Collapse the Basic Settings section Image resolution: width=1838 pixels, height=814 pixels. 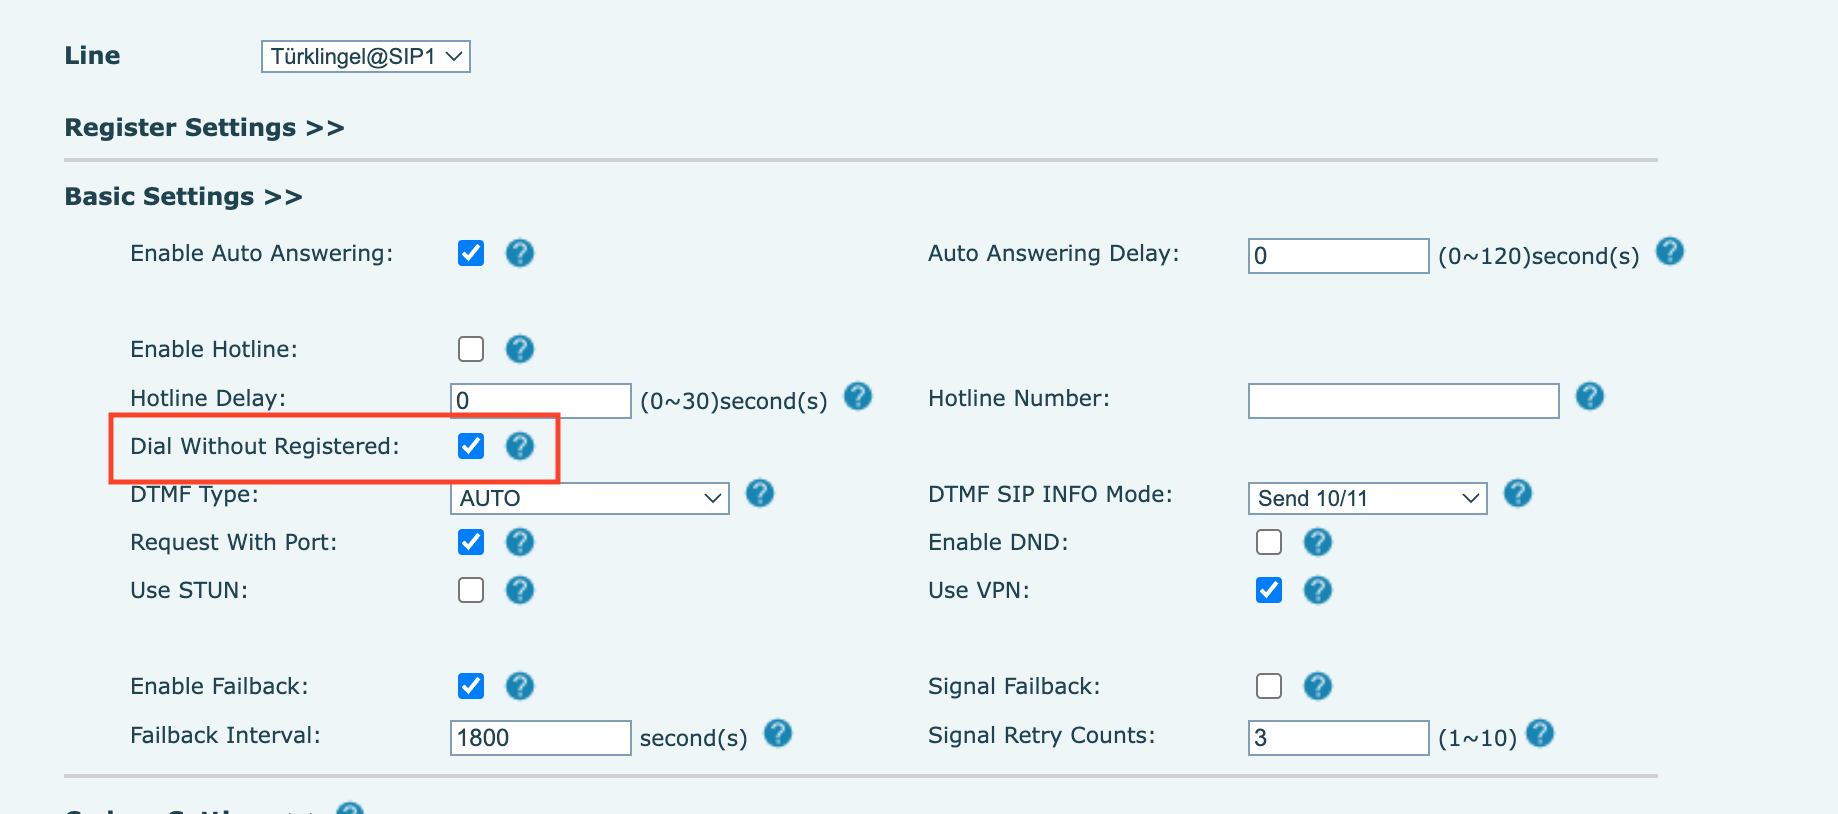tap(183, 197)
